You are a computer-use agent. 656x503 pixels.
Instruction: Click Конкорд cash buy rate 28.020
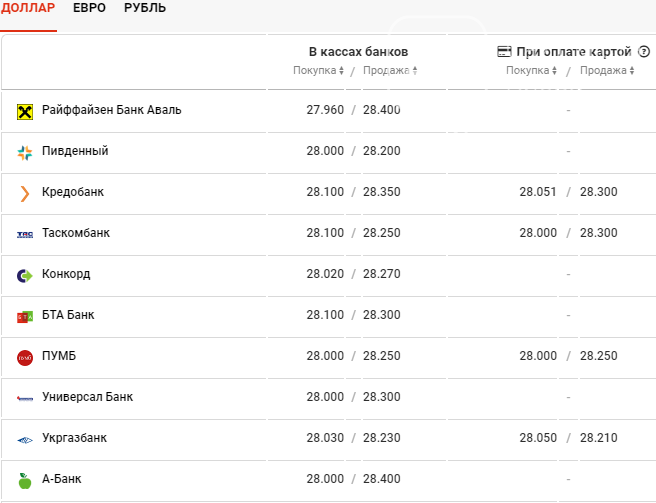pyautogui.click(x=325, y=274)
